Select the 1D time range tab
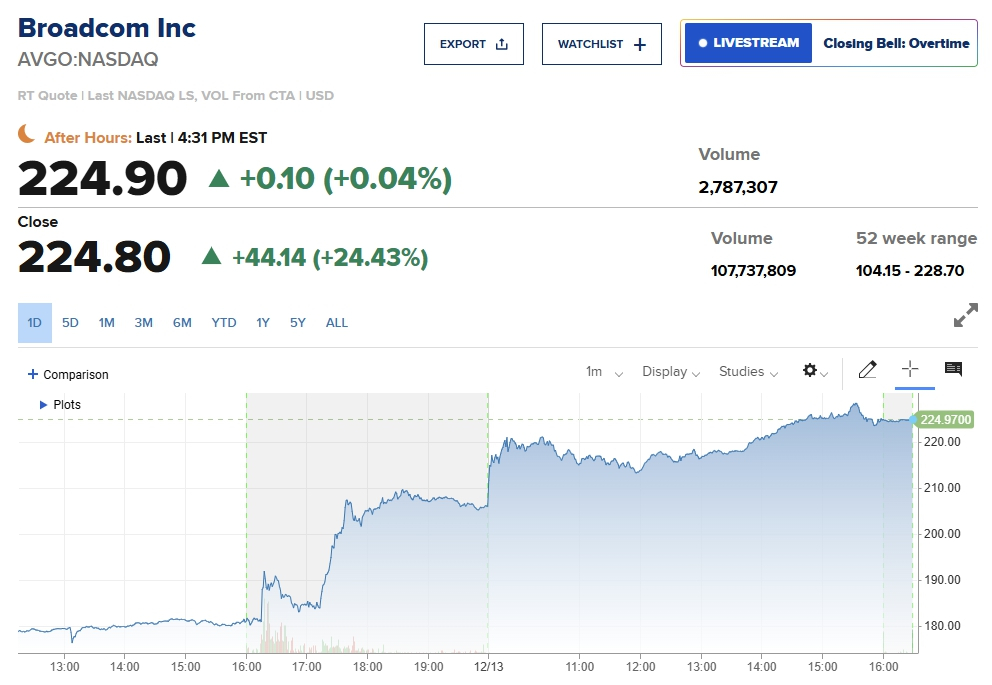This screenshot has width=992, height=685. coord(34,323)
